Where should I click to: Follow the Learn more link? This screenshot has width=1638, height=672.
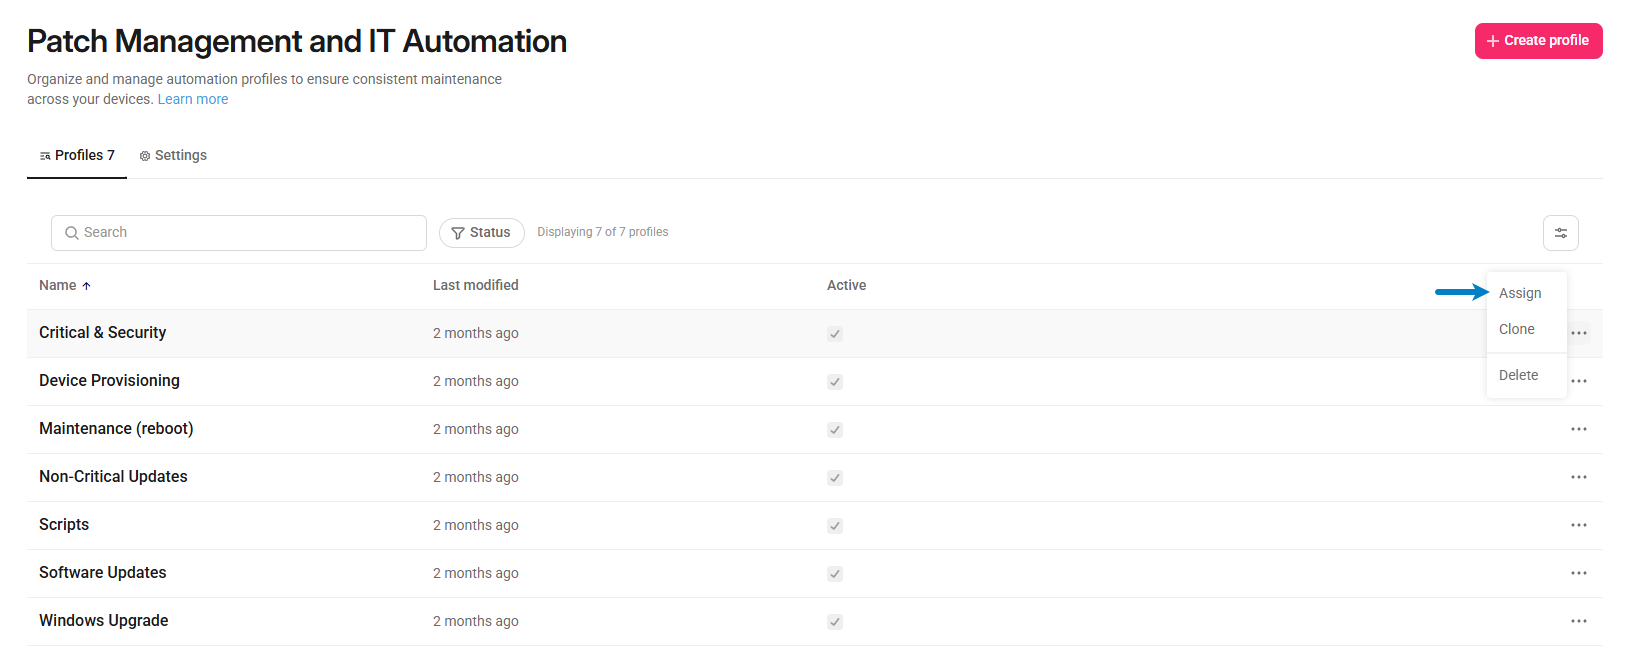click(193, 99)
